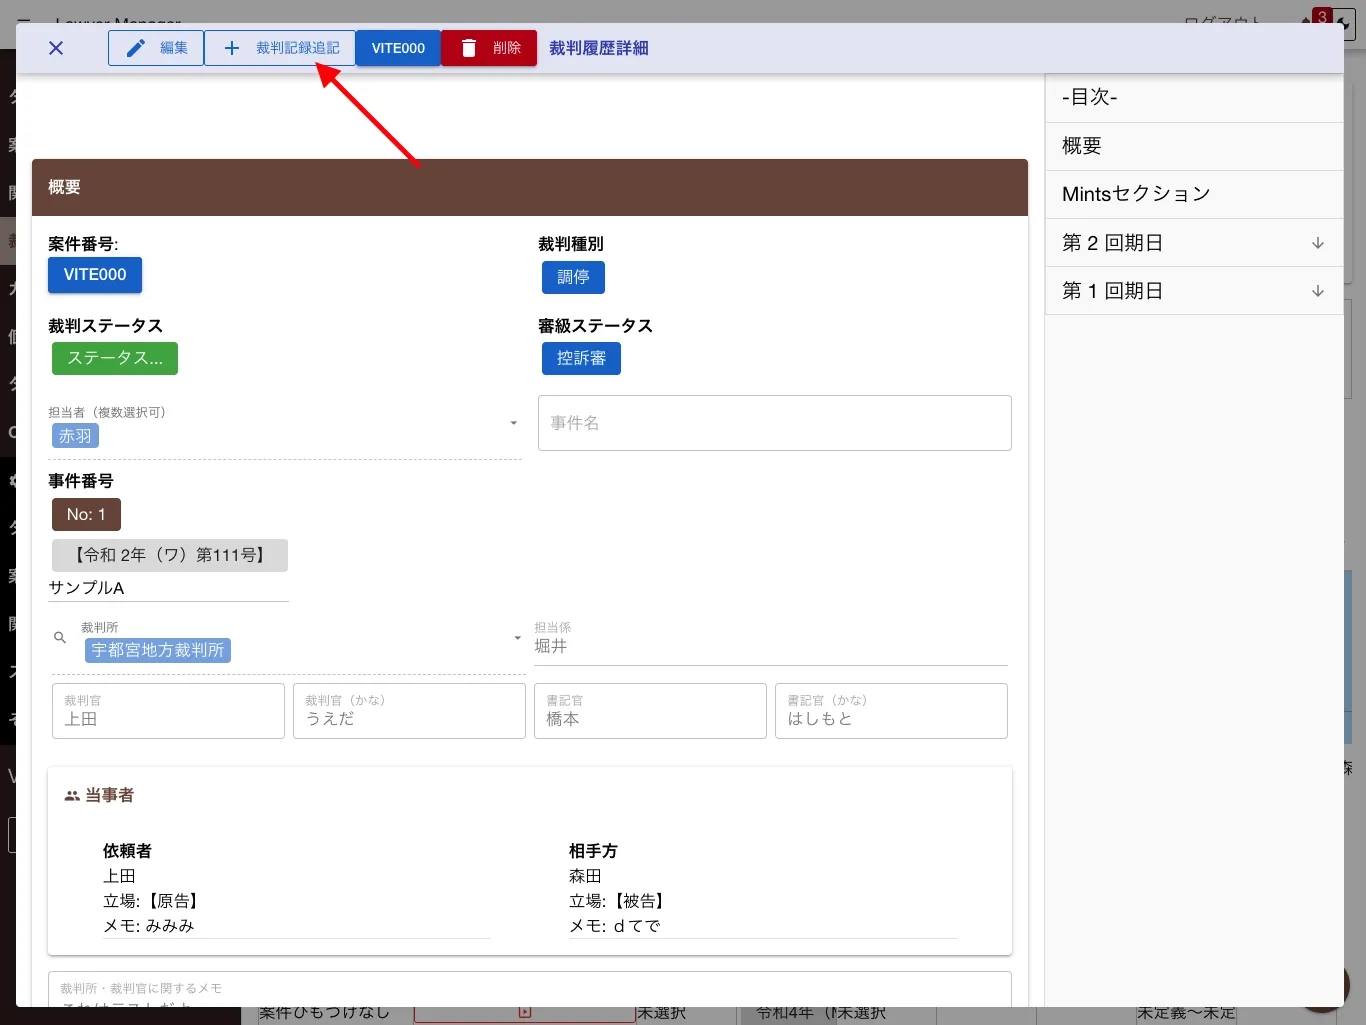This screenshot has height=1025, width=1366.
Task: Open the 裁判所 dropdown arrow
Action: (517, 637)
